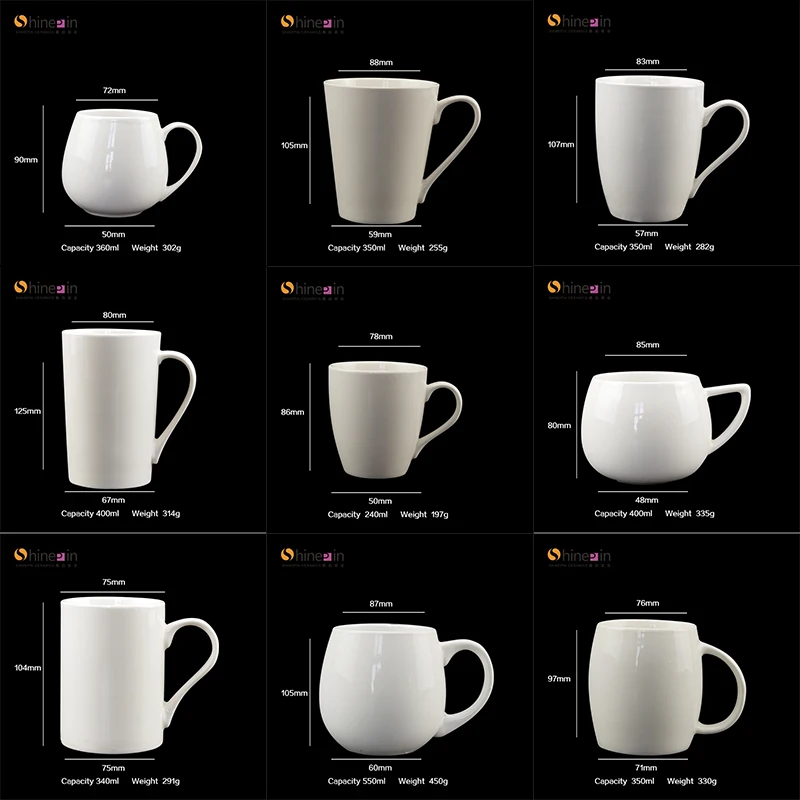Select the small 240ml mug image
This screenshot has width=800, height=800.
[395, 420]
